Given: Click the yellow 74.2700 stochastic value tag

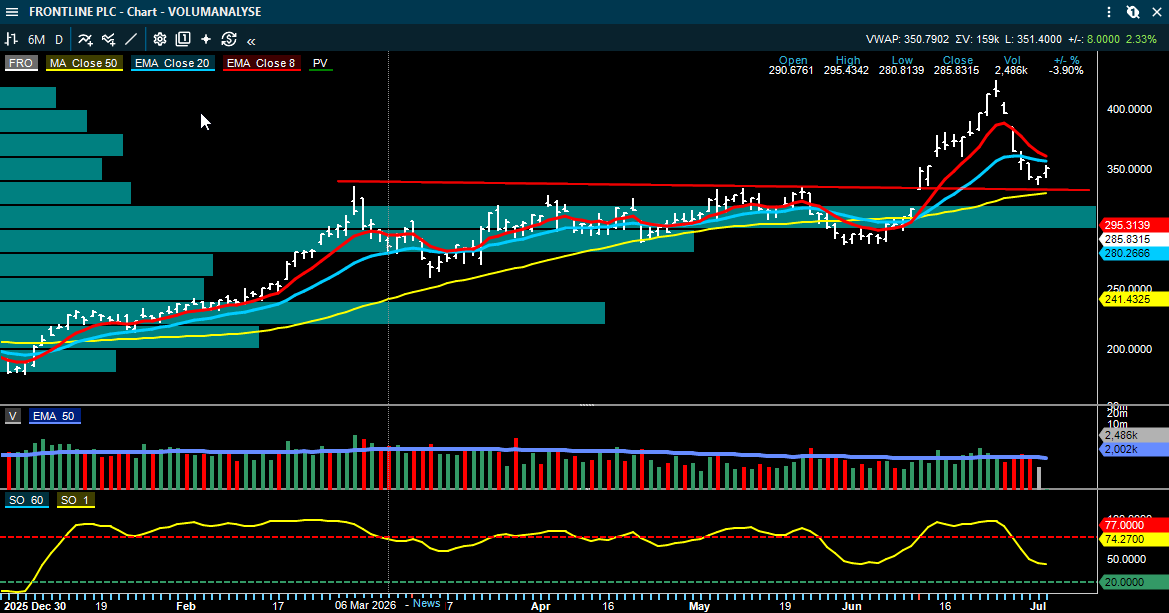Looking at the screenshot, I should pyautogui.click(x=1132, y=538).
